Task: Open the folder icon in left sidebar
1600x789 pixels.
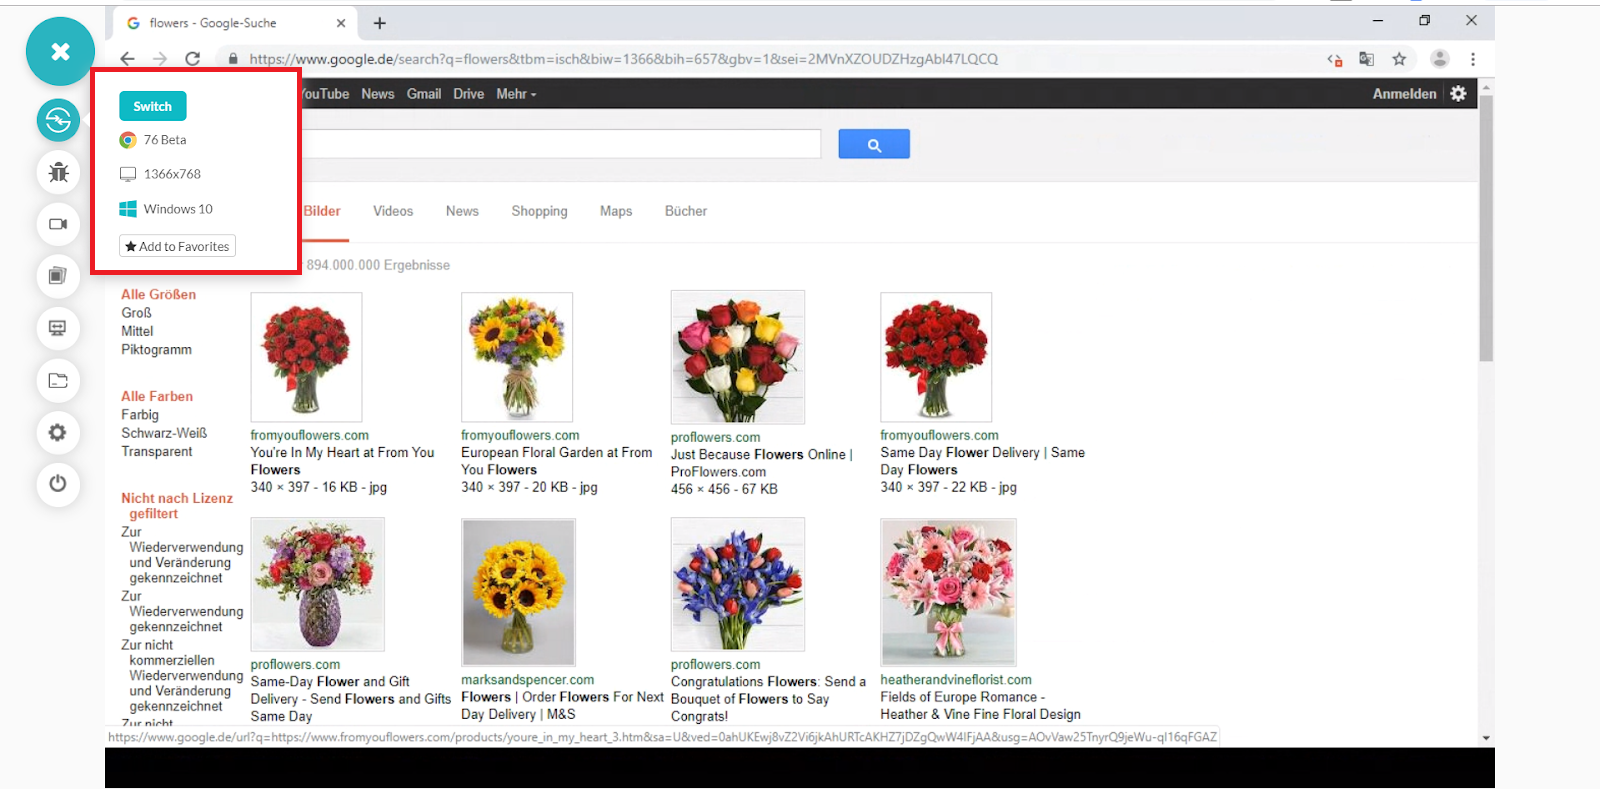Action: (58, 380)
